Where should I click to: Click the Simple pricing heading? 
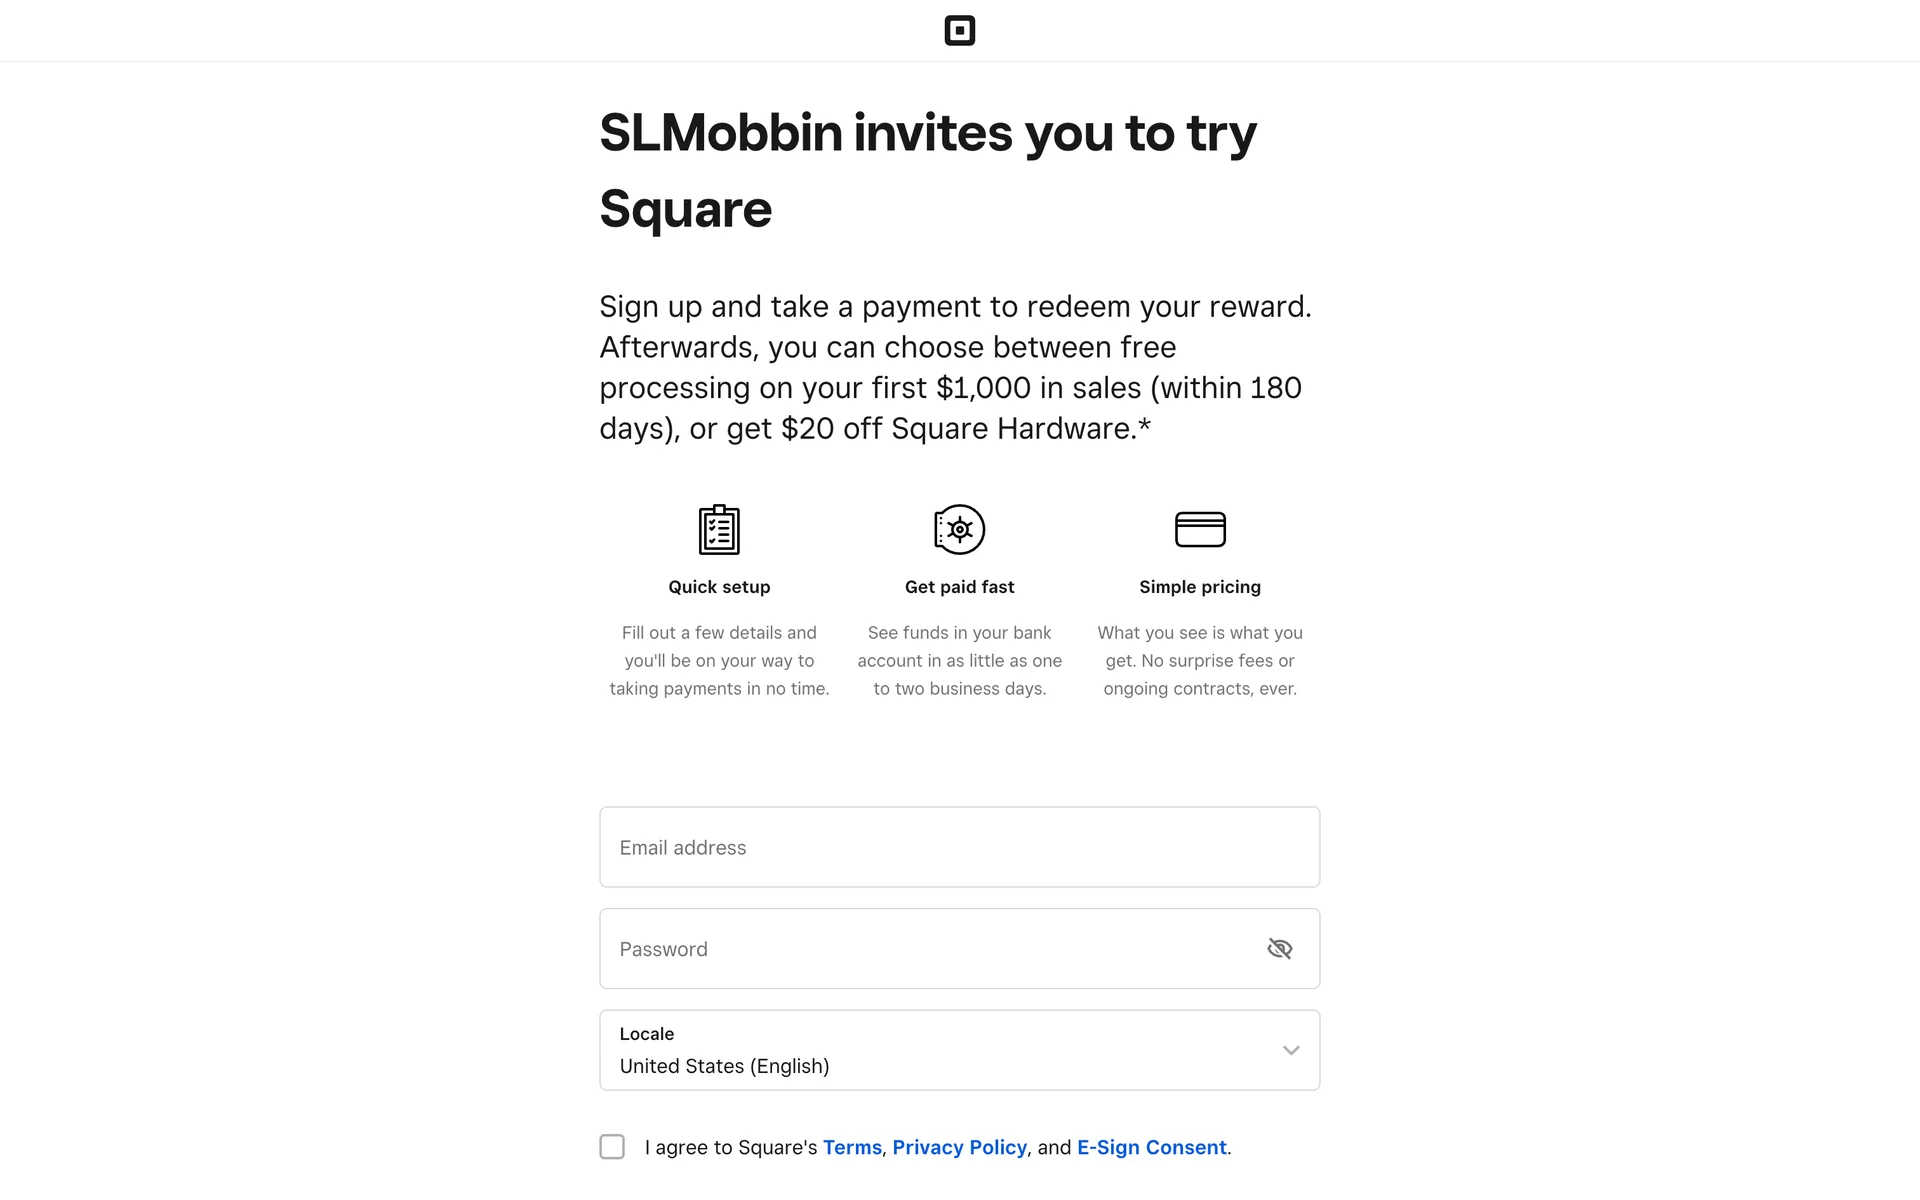1200,587
